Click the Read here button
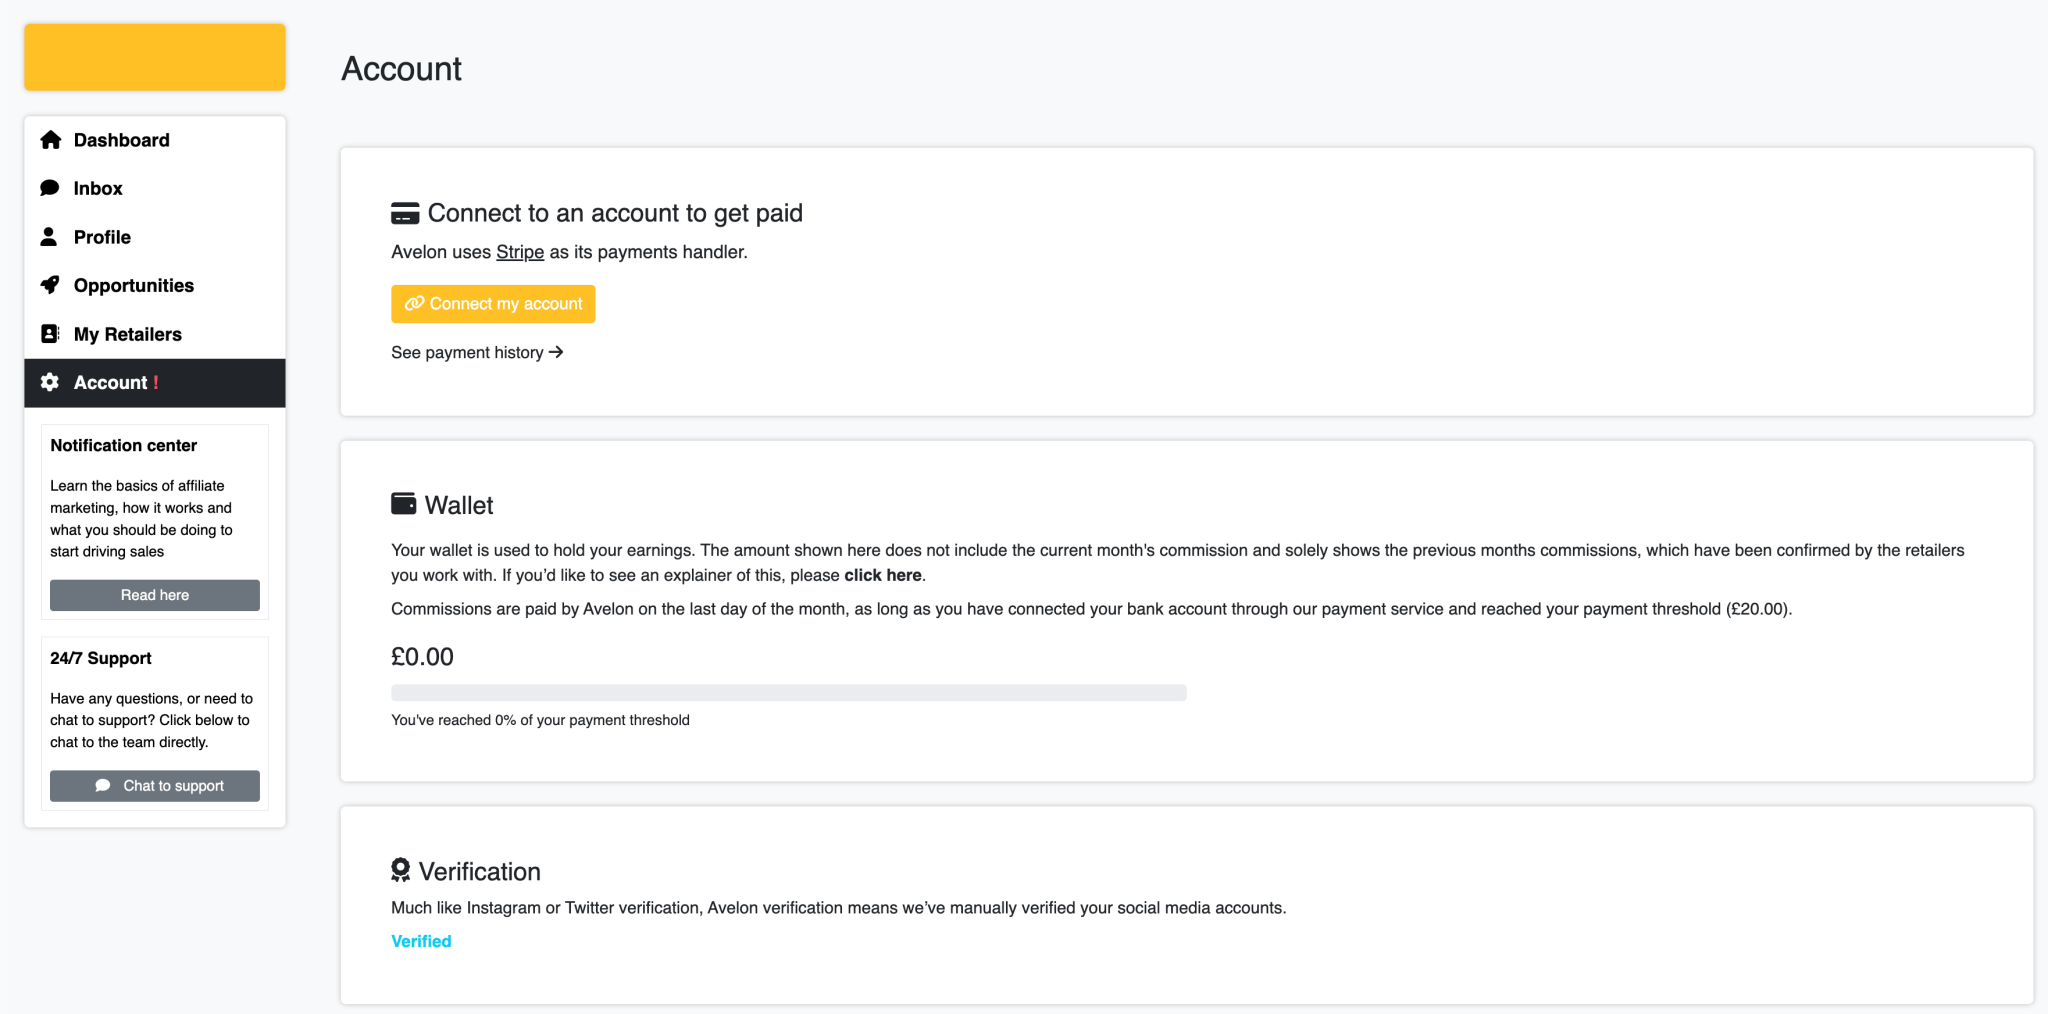The width and height of the screenshot is (2048, 1014). (155, 595)
